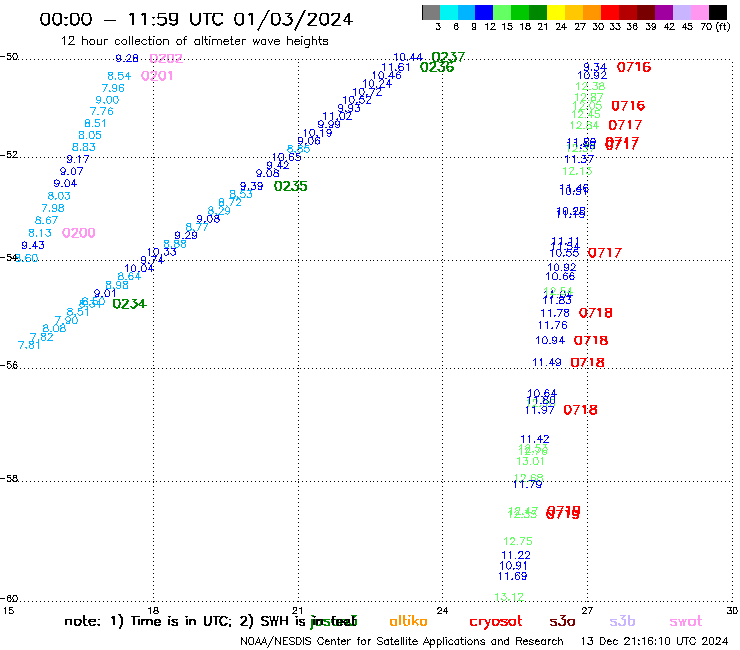Click the wave height value 11.22
Screen dimensions: 740x650
tap(516, 556)
